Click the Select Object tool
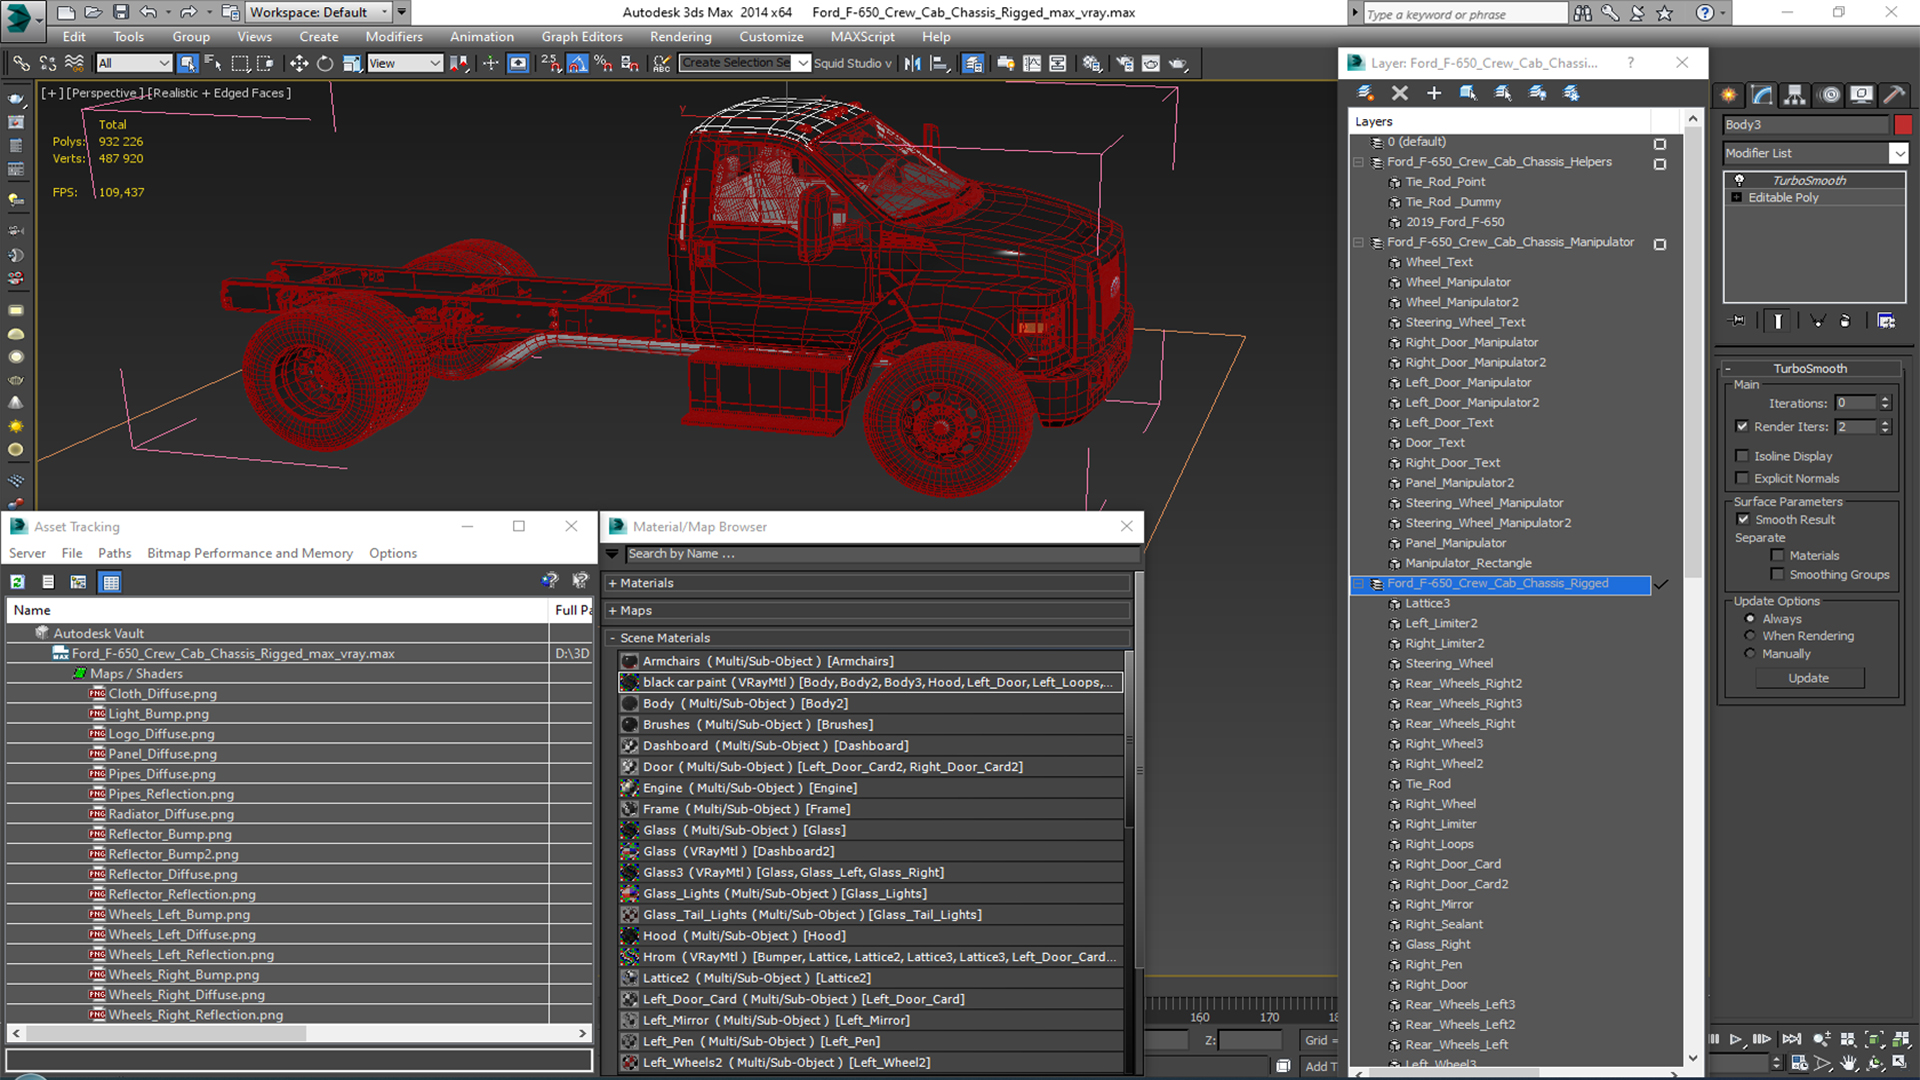Image resolution: width=1920 pixels, height=1080 pixels. tap(187, 63)
